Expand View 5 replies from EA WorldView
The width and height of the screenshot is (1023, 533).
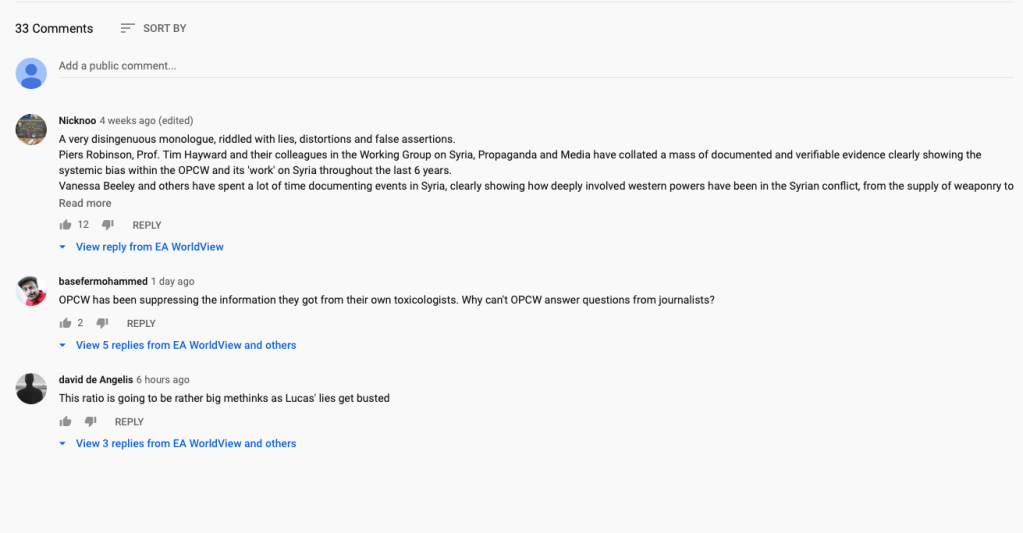[x=185, y=345]
